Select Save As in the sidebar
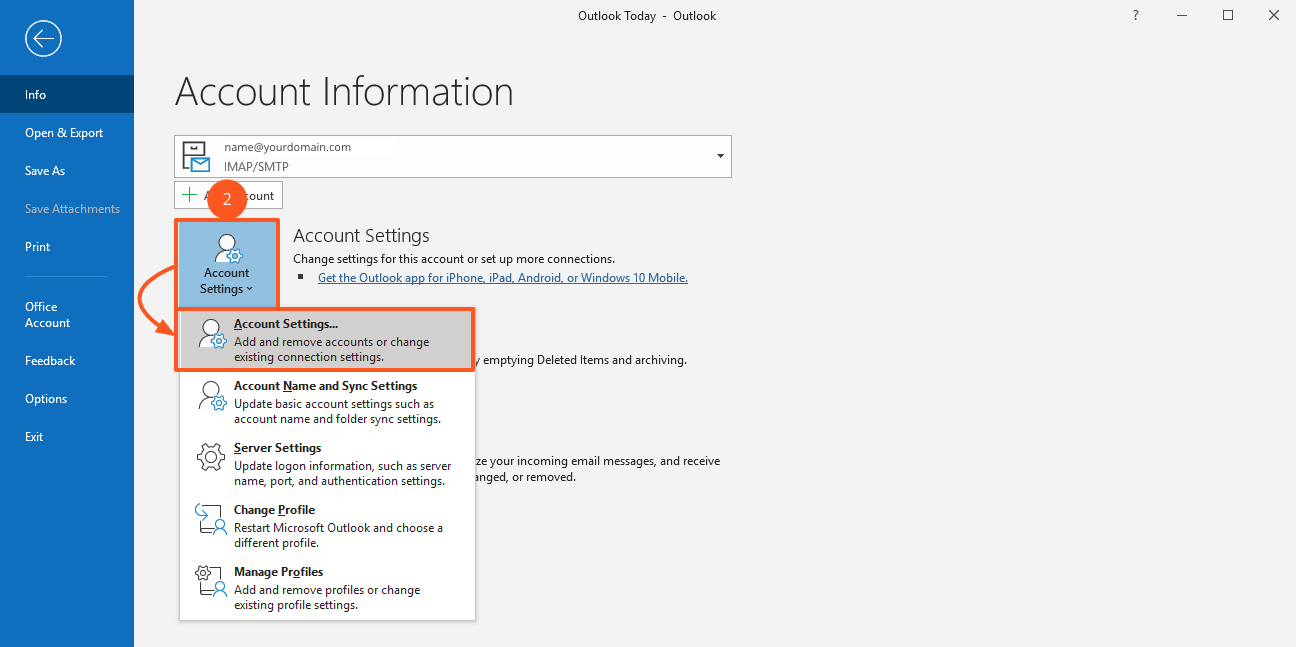 (45, 171)
